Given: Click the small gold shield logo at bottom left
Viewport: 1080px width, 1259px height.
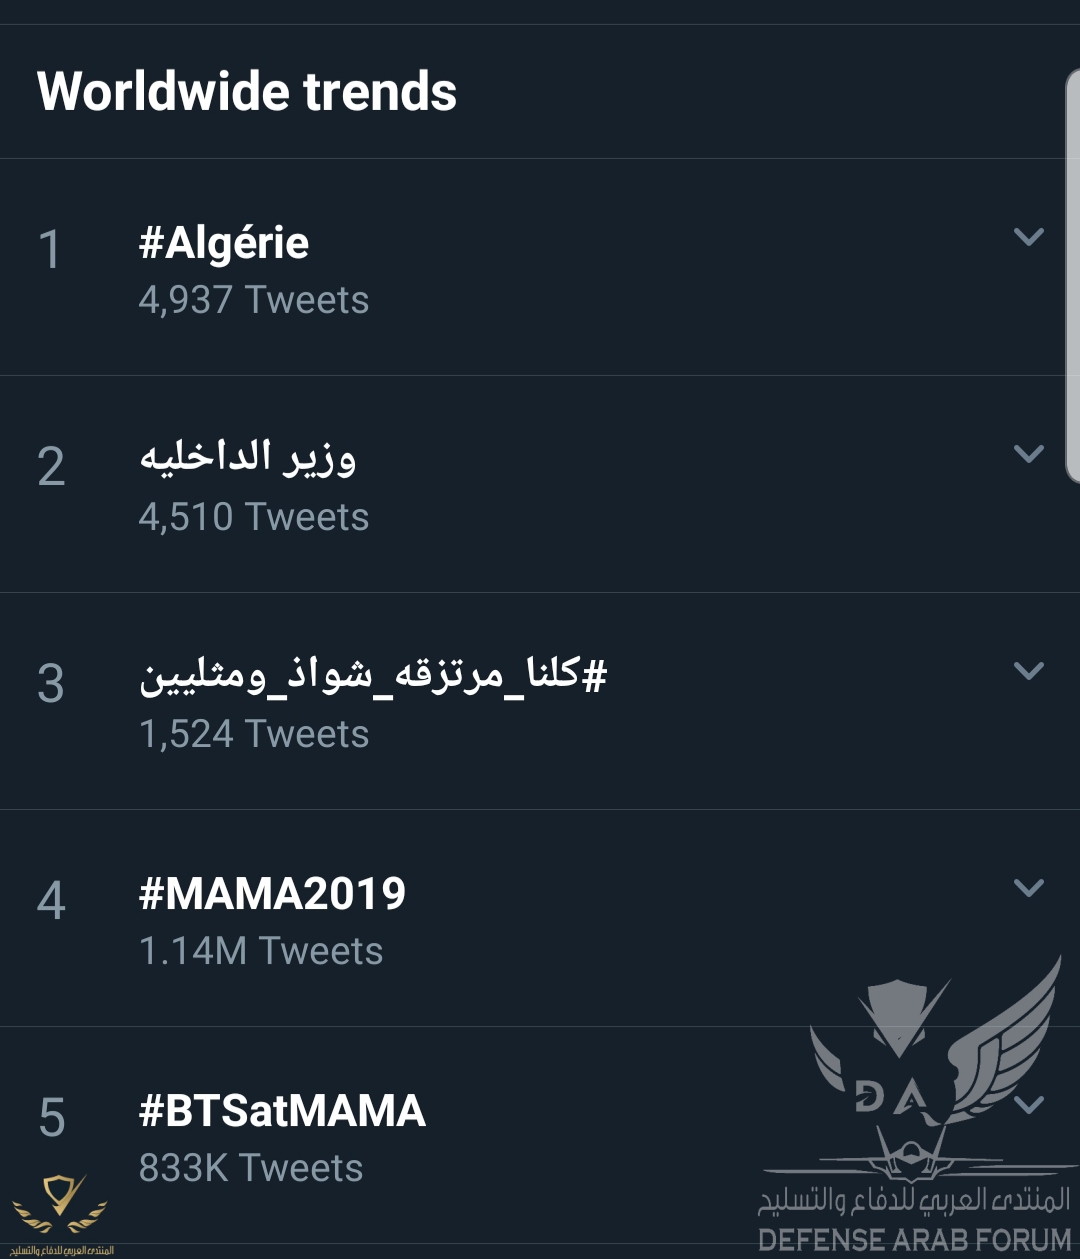Looking at the screenshot, I should click(60, 1206).
